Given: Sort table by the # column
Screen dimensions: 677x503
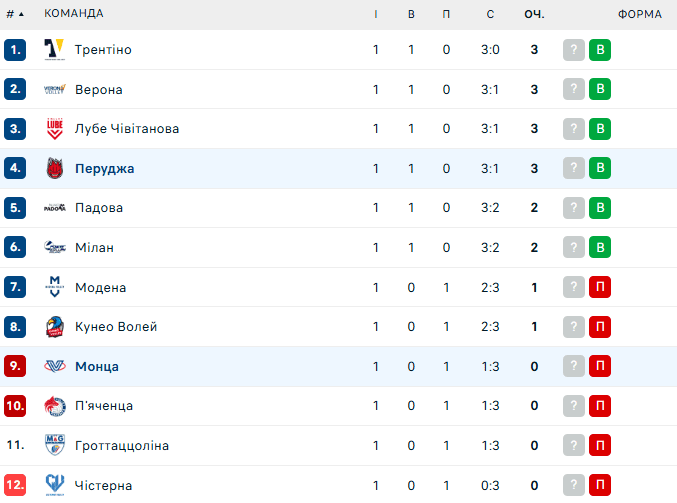Looking at the screenshot, I should (x=15, y=14).
